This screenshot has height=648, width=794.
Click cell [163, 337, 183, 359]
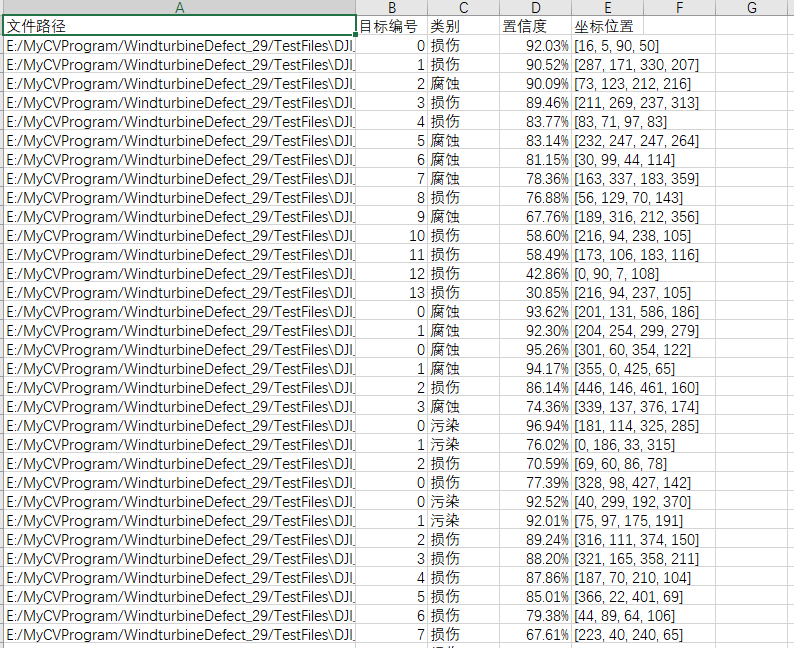click(x=608, y=179)
